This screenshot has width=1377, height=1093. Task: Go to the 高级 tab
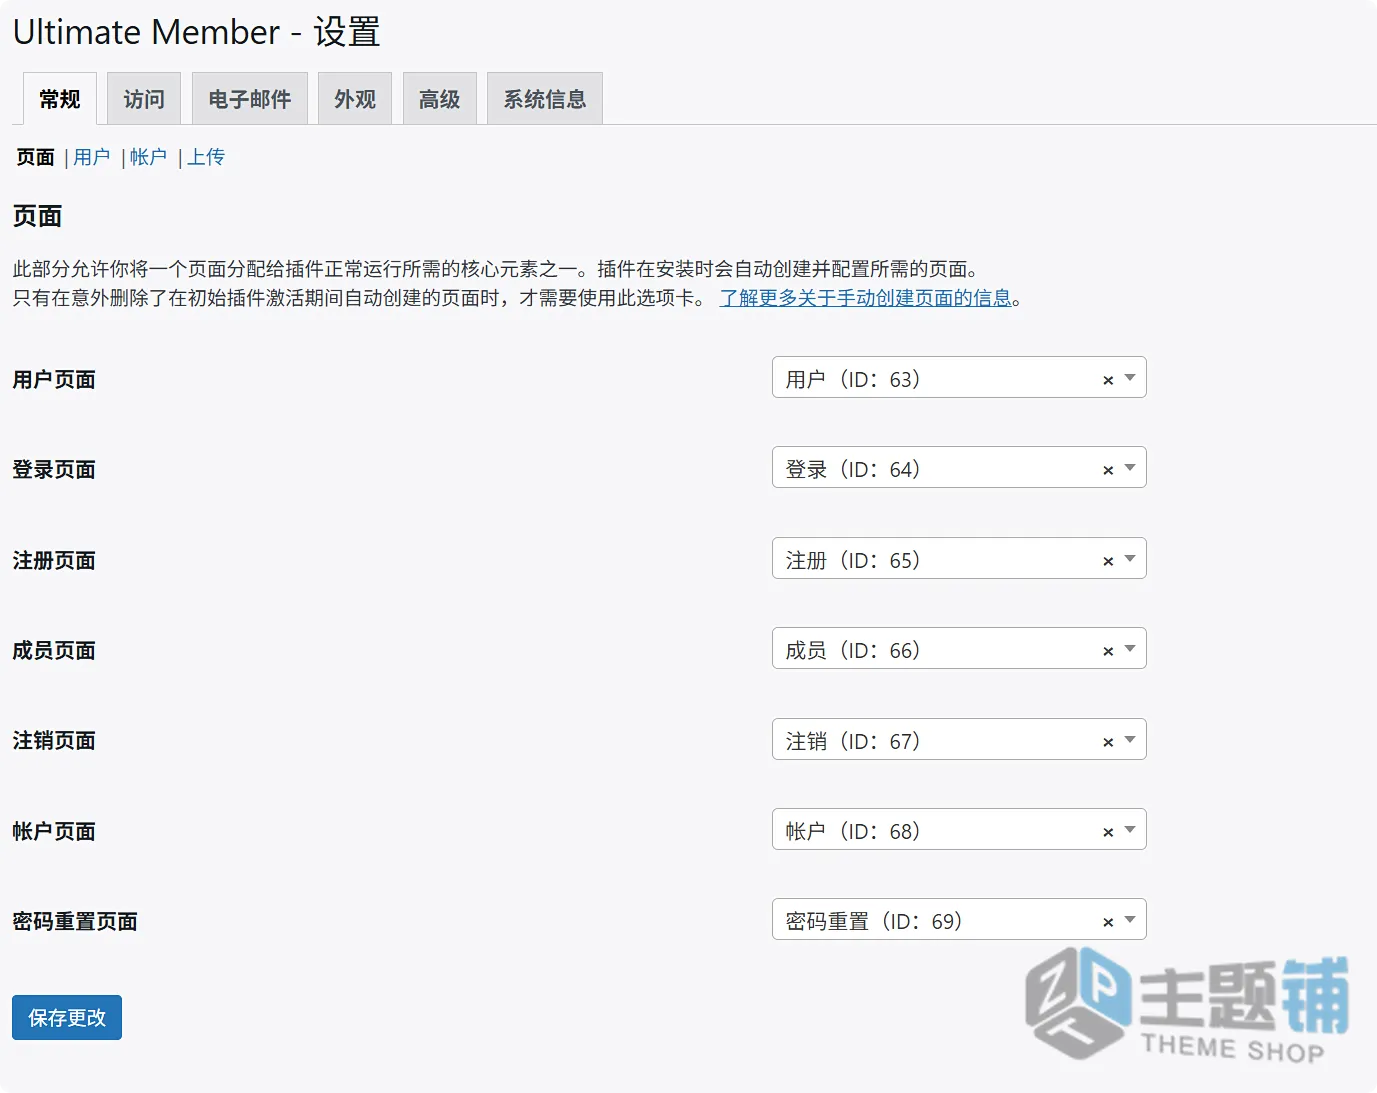(440, 99)
